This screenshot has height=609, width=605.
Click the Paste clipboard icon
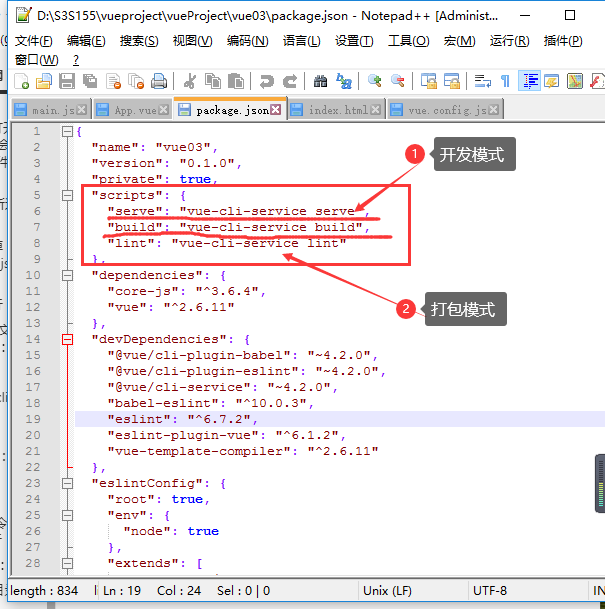pyautogui.click(x=236, y=81)
